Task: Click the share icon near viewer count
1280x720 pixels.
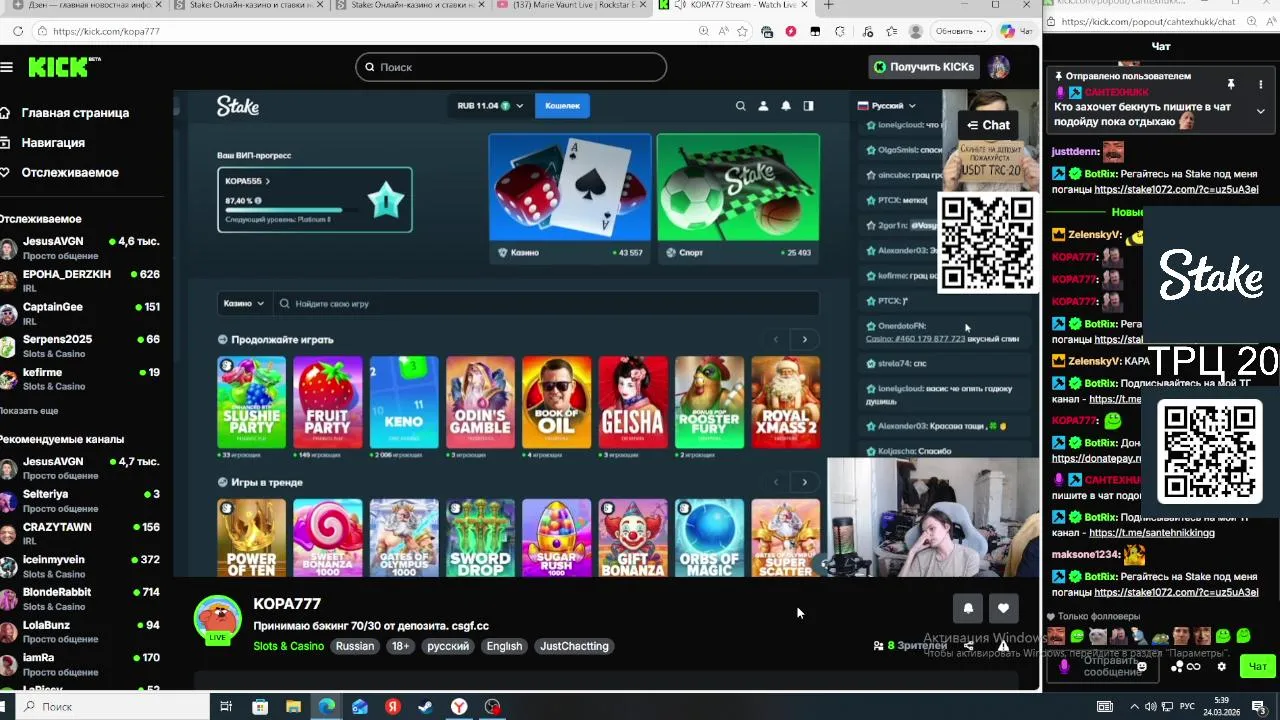Action: [x=968, y=646]
